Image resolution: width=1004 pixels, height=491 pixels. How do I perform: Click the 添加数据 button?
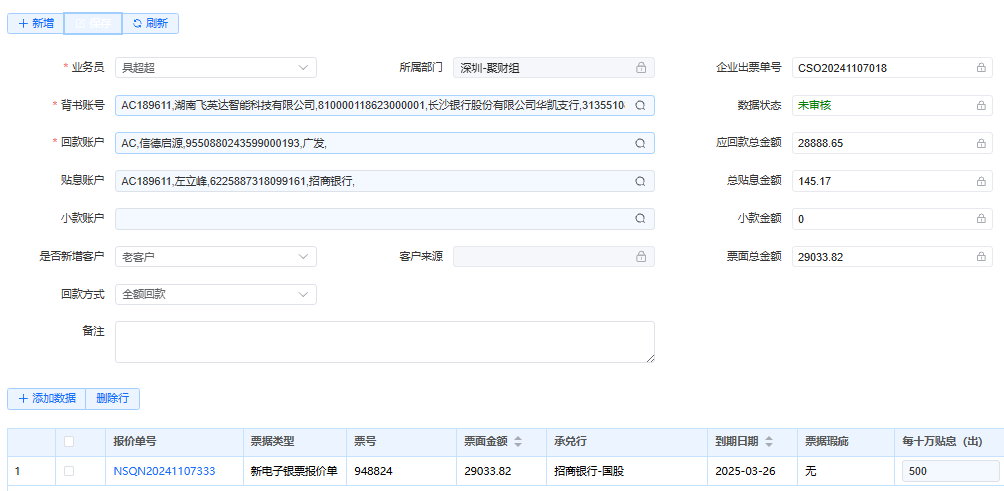tap(46, 398)
